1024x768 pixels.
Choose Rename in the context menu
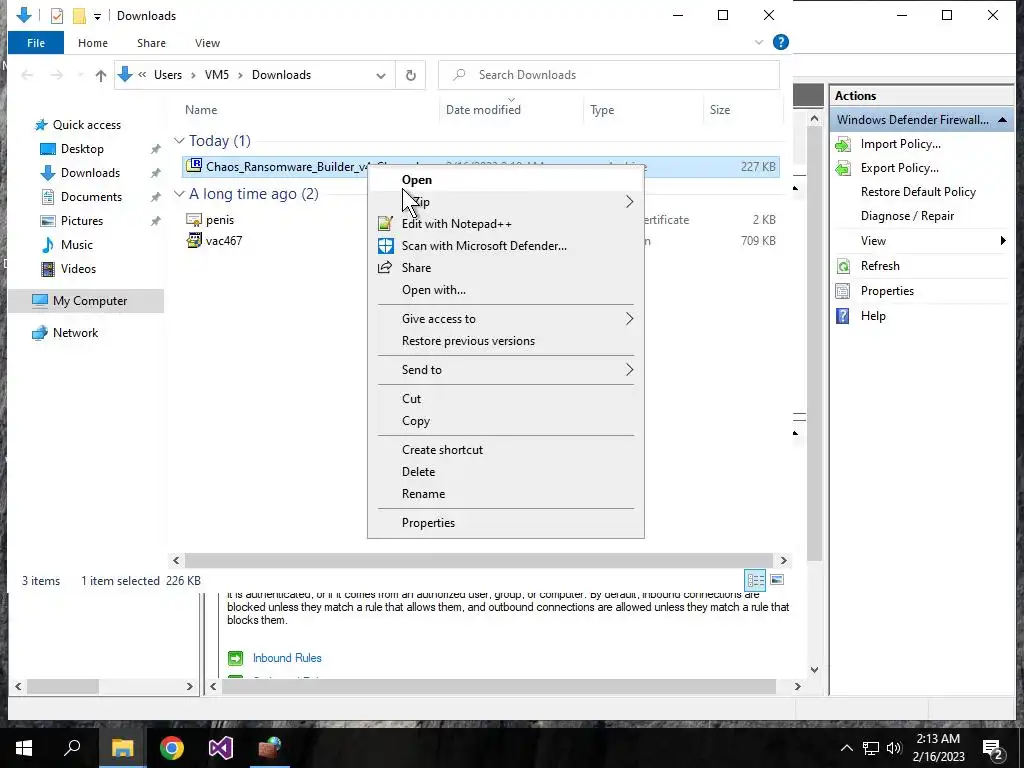[x=423, y=494]
